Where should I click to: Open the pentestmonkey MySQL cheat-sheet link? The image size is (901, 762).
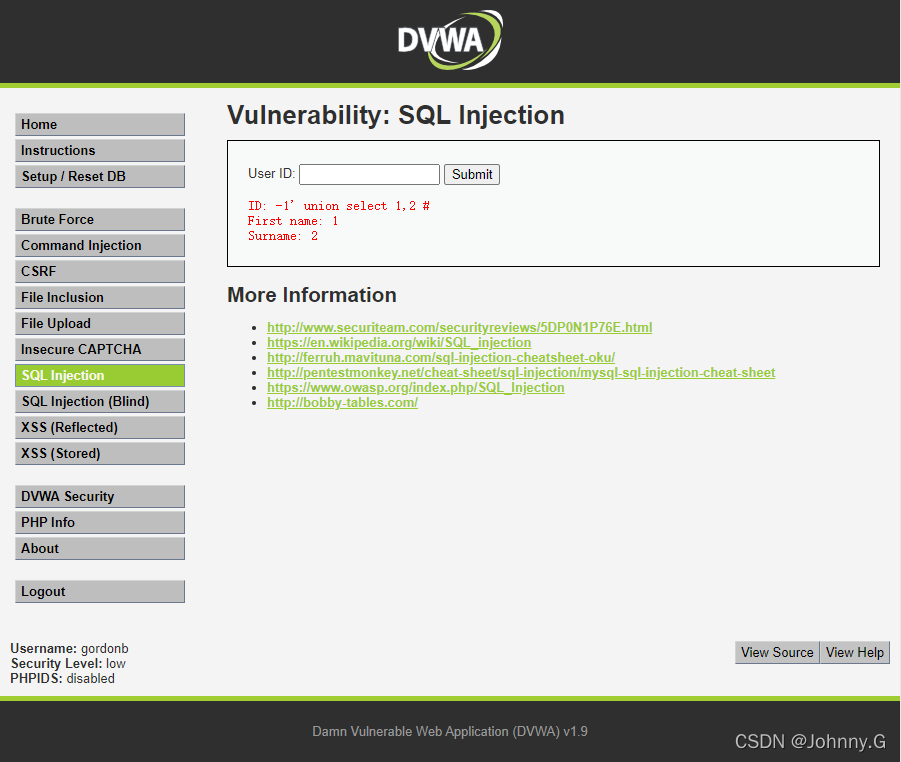point(521,372)
